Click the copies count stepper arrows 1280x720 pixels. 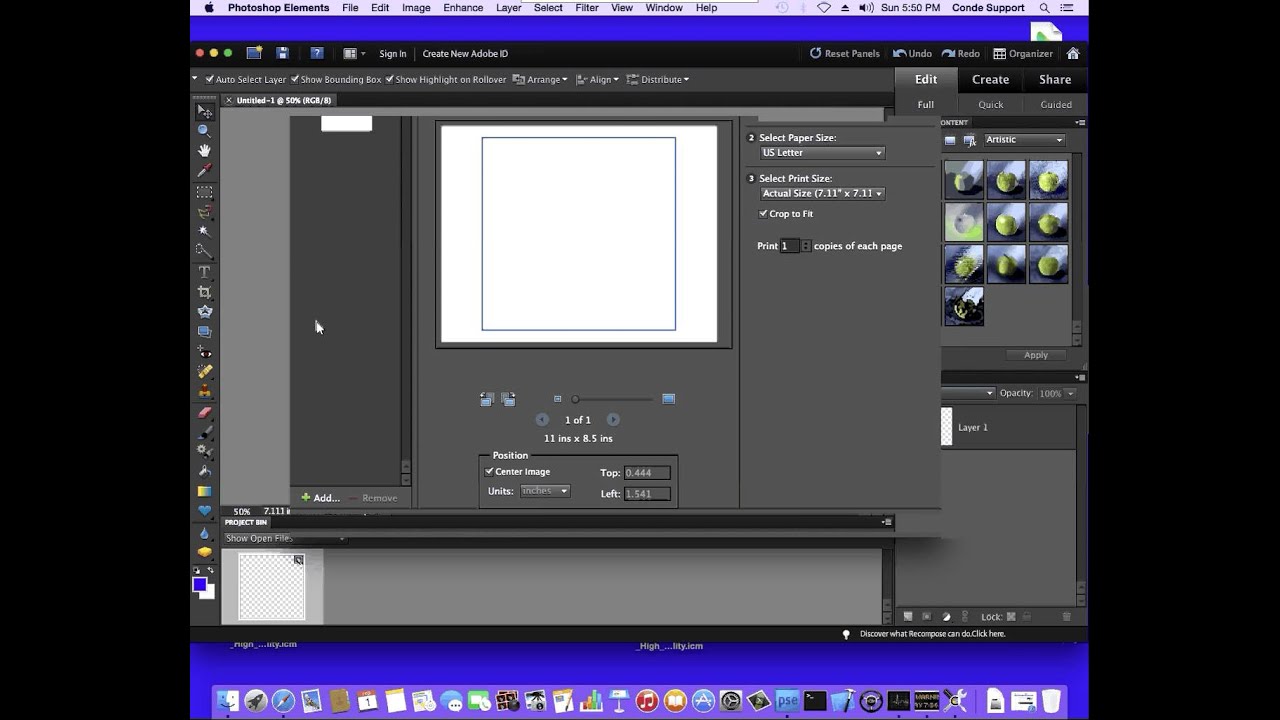coord(806,246)
